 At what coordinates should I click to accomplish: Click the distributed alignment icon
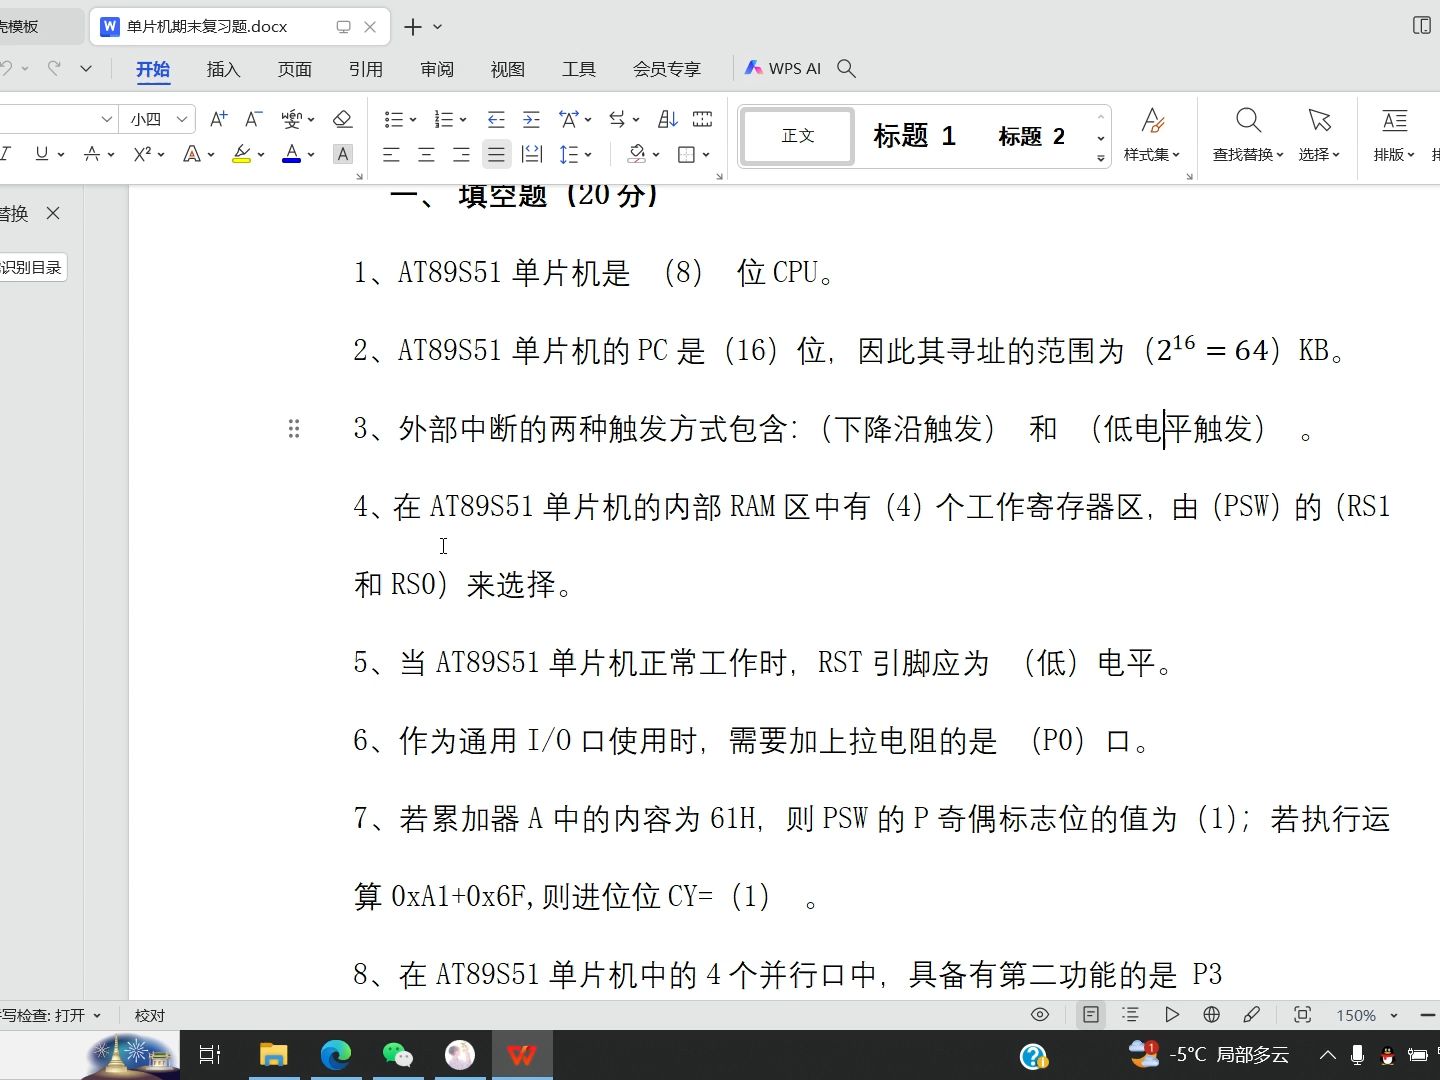pyautogui.click(x=532, y=154)
